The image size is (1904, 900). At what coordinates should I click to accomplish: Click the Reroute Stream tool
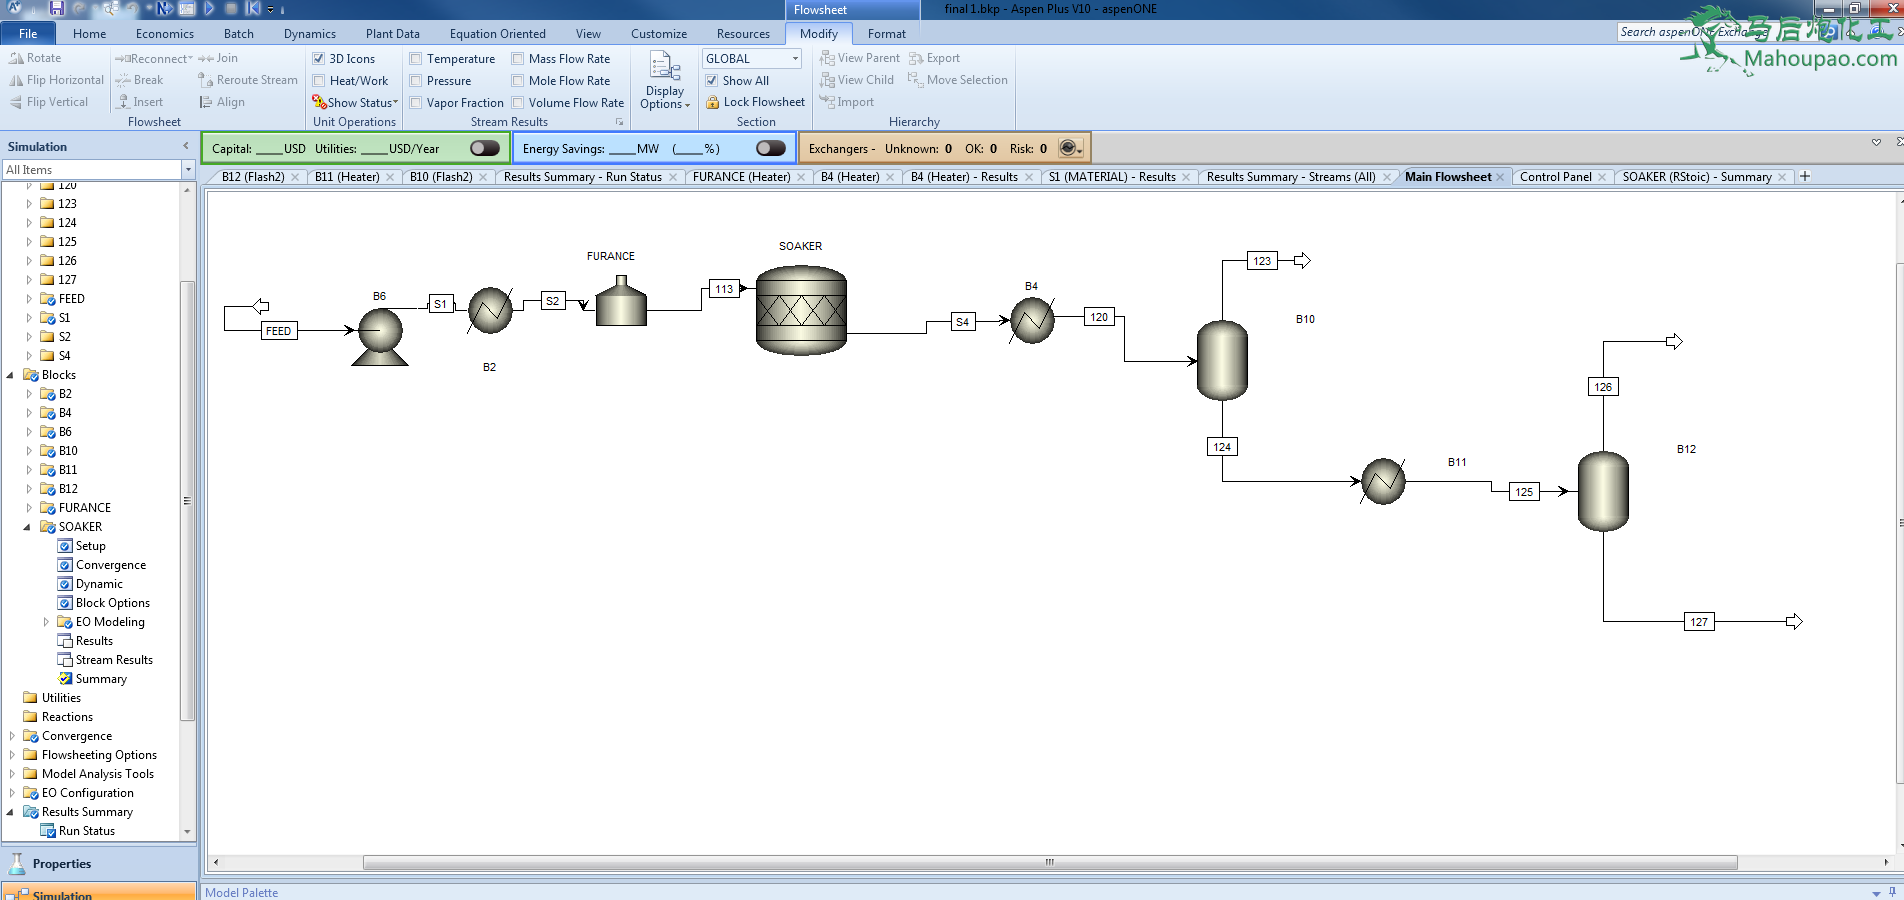coord(248,80)
